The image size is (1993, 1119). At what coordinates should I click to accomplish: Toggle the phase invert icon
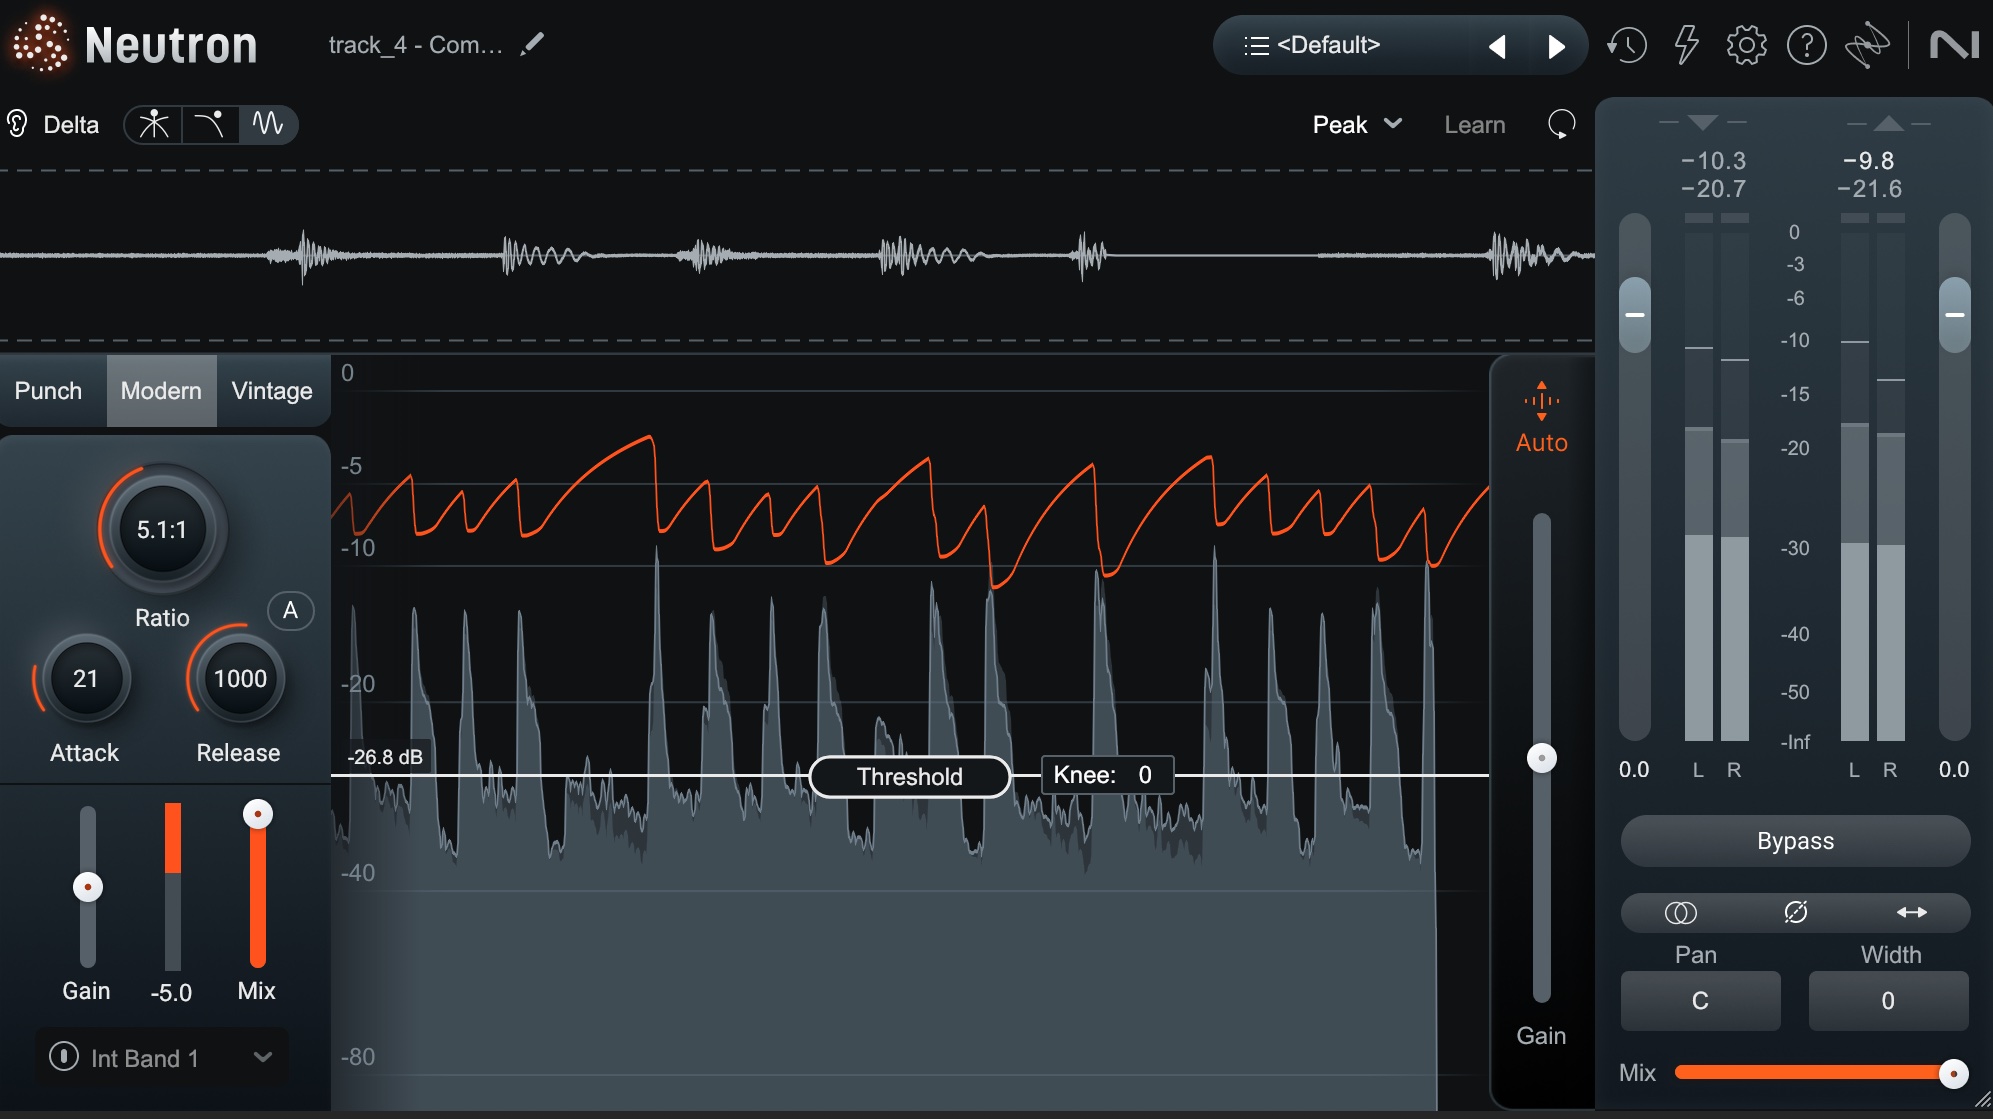coord(1795,912)
